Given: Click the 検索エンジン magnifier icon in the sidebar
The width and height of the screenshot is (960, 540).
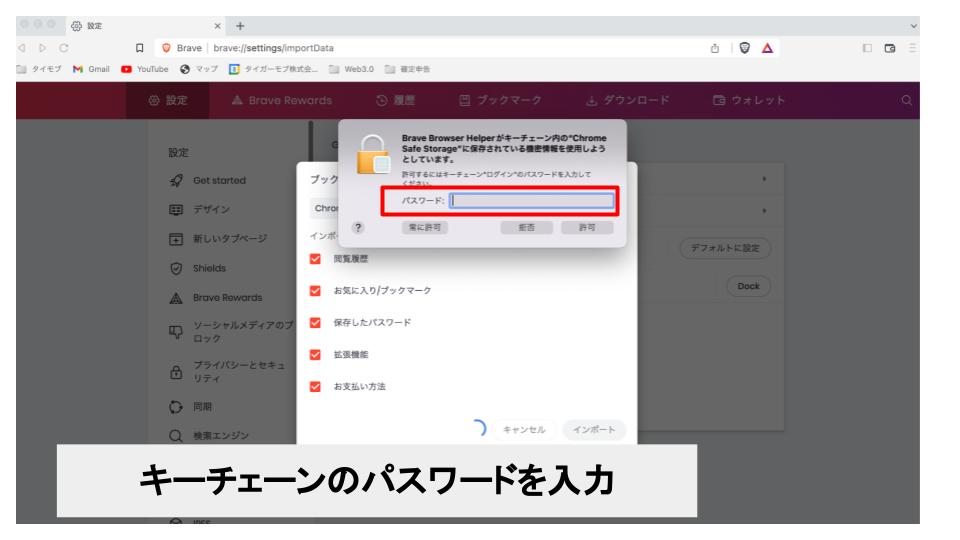Looking at the screenshot, I should pos(176,436).
